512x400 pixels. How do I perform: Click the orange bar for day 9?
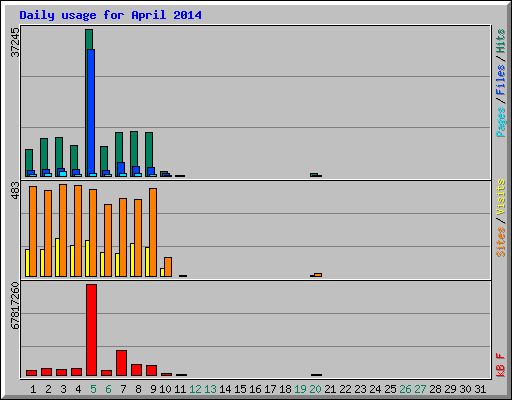pyautogui.click(x=153, y=232)
